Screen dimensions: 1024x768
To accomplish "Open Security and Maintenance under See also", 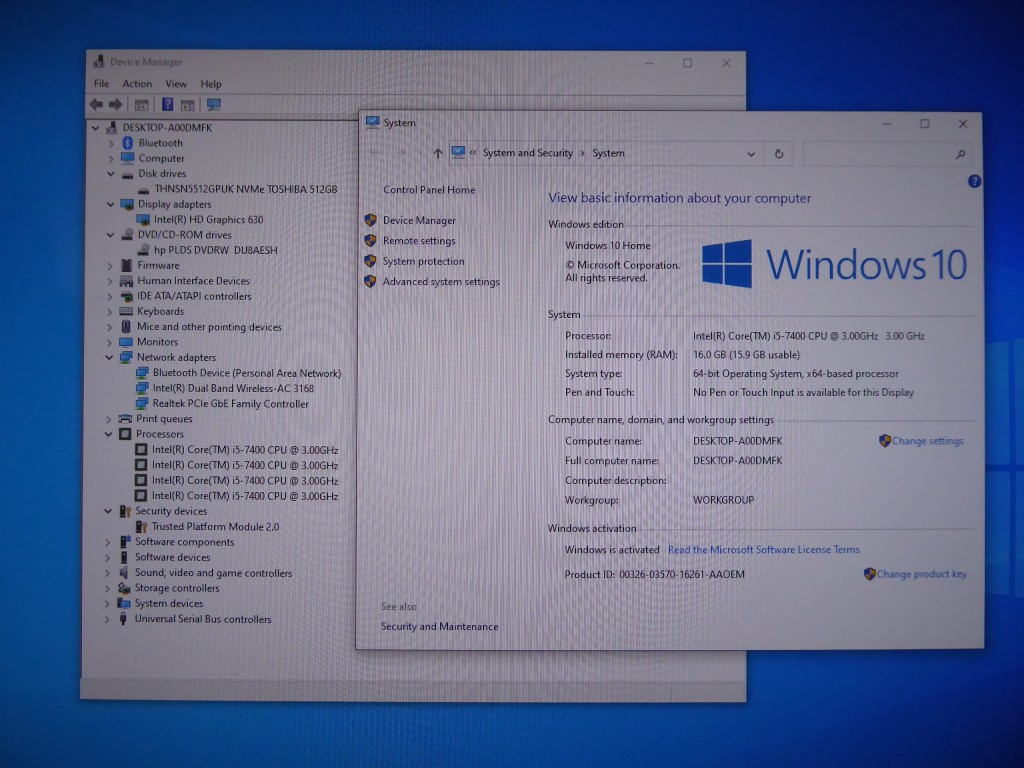I will point(440,626).
